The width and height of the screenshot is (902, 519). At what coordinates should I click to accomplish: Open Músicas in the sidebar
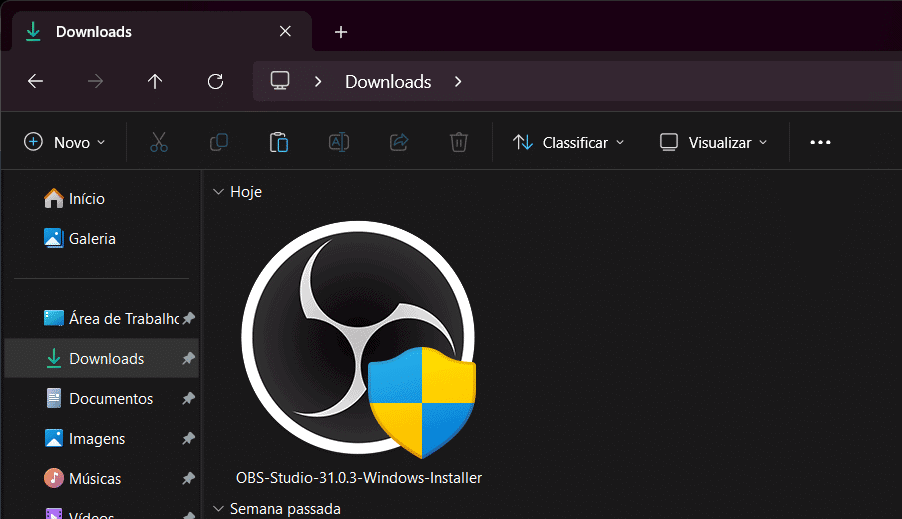point(83,478)
